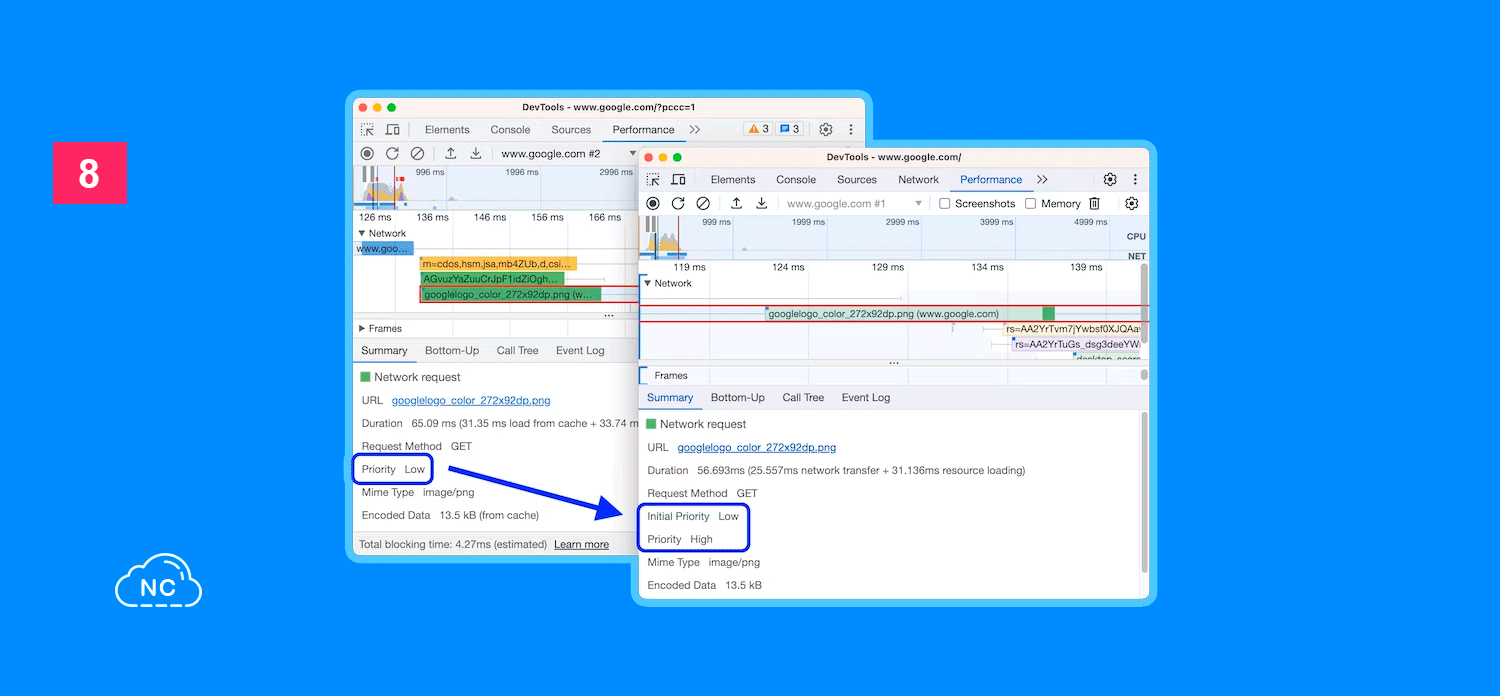Viewport: 1500px width, 696px height.
Task: Switch to Sources tab in back window
Action: pos(571,130)
